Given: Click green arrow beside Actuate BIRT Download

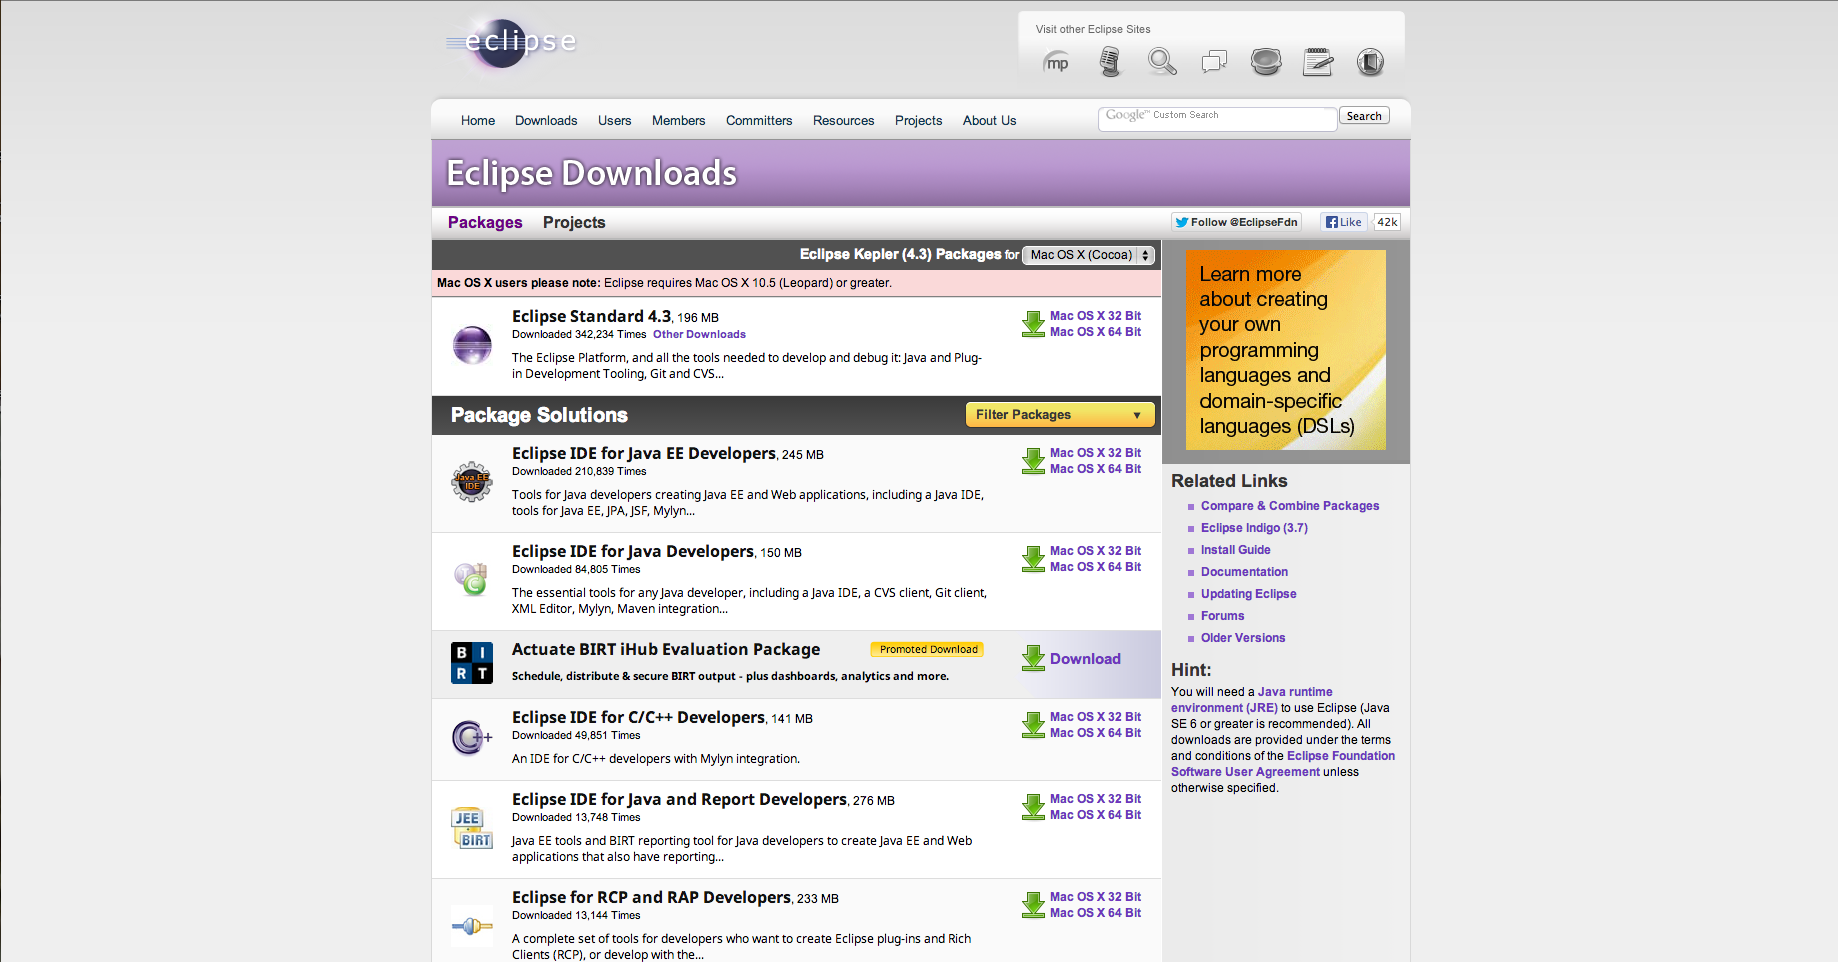Looking at the screenshot, I should [1033, 658].
